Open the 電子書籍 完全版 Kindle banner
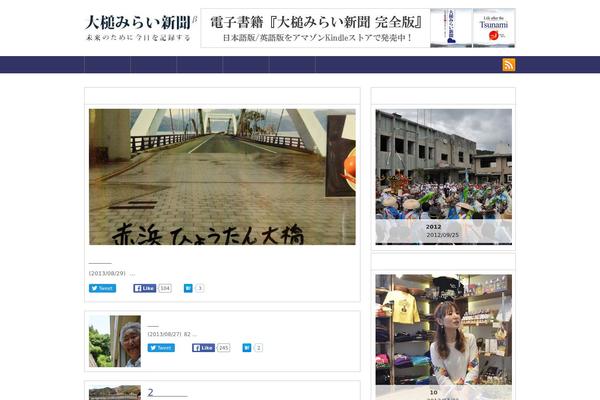 click(x=358, y=28)
